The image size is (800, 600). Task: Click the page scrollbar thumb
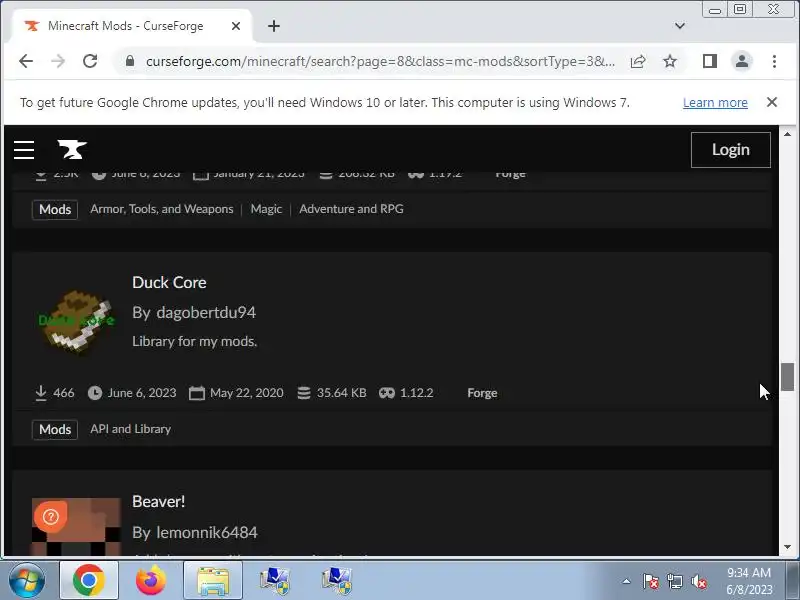point(787,377)
